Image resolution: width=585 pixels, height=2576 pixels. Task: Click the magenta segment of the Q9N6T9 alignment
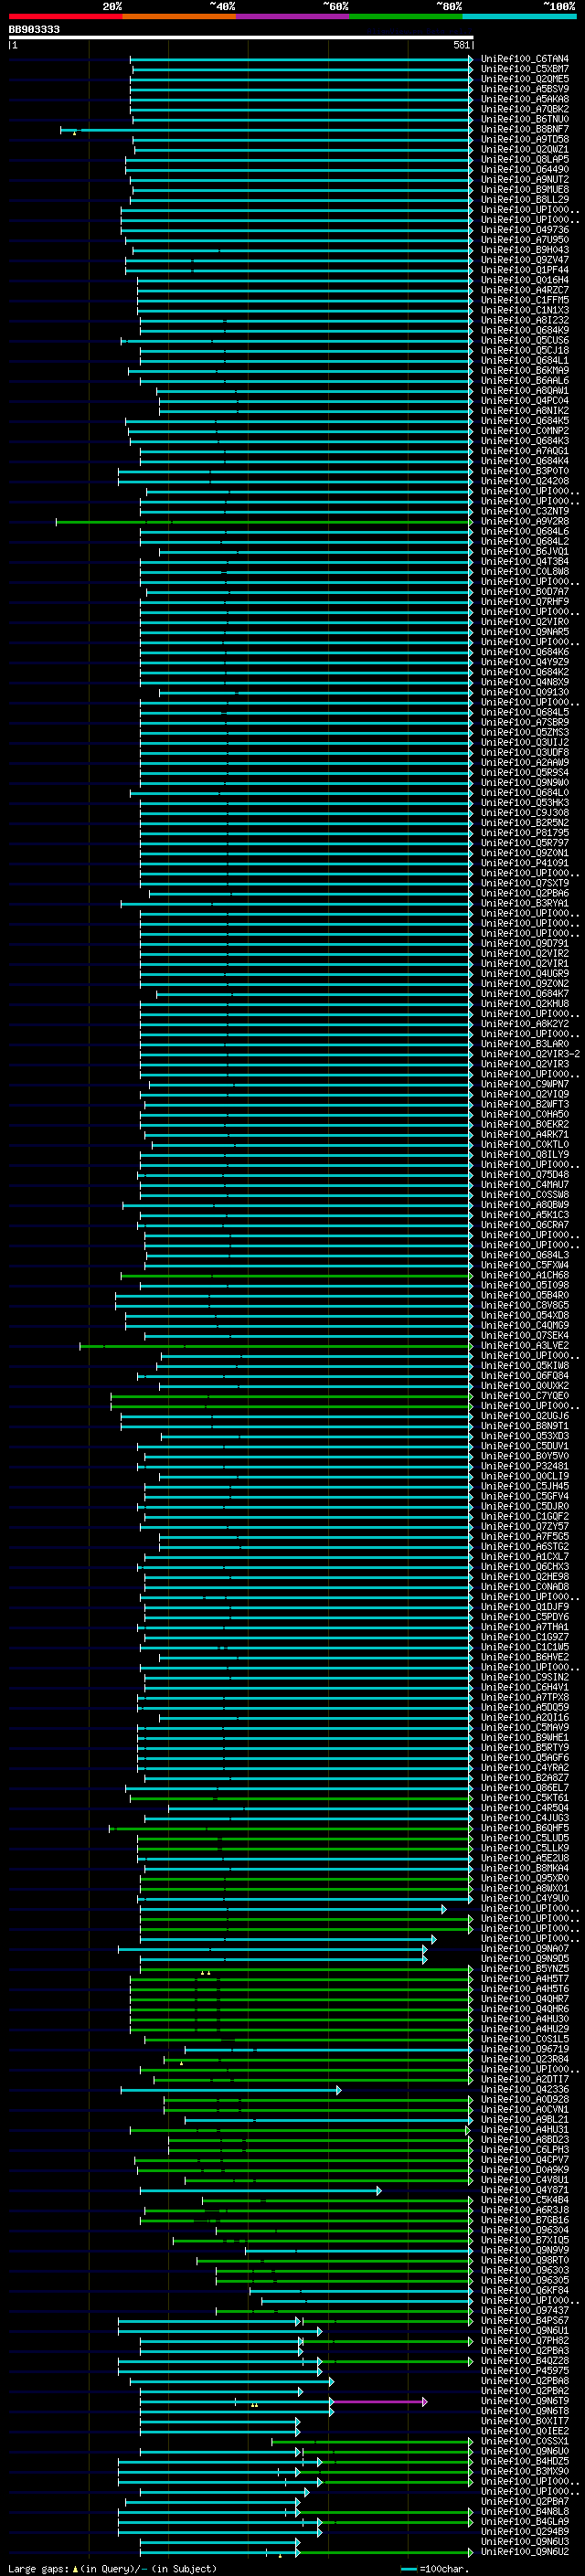[x=379, y=2401]
